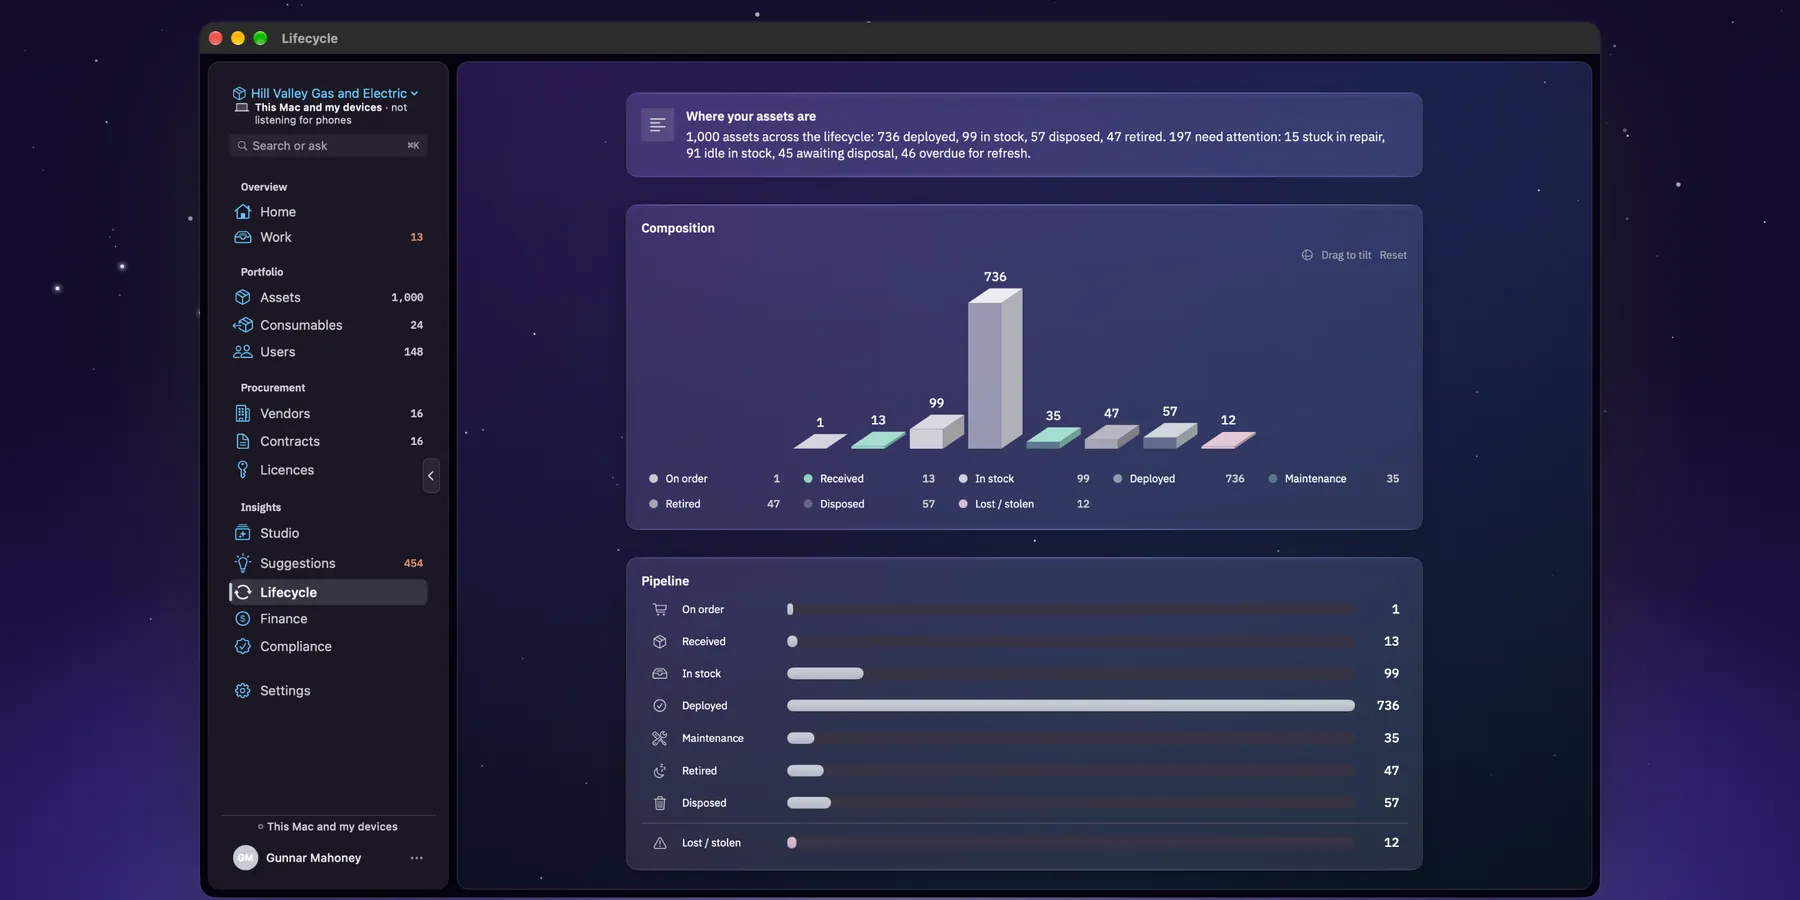Click the Maintenance tools icon in Pipeline

660,738
